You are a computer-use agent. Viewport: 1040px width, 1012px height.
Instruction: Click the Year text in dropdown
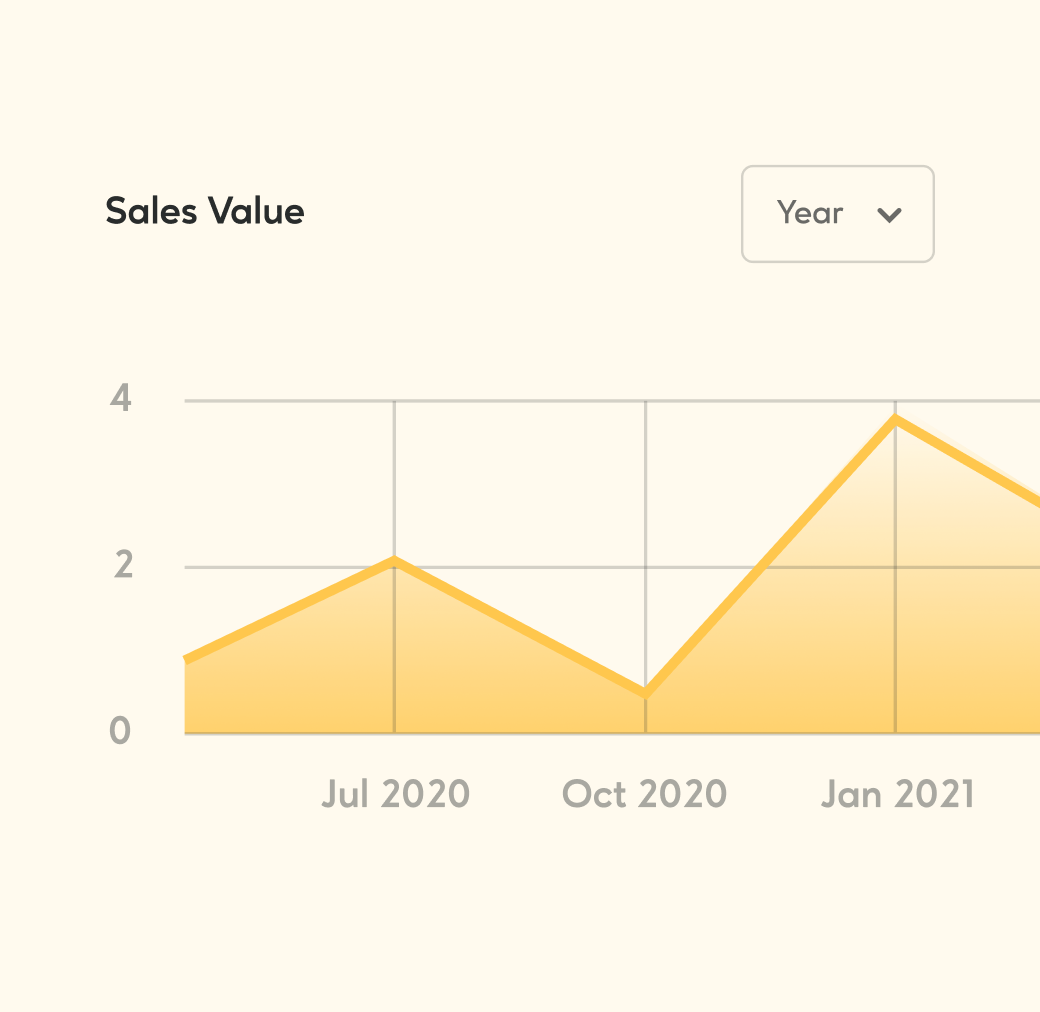[x=810, y=213]
